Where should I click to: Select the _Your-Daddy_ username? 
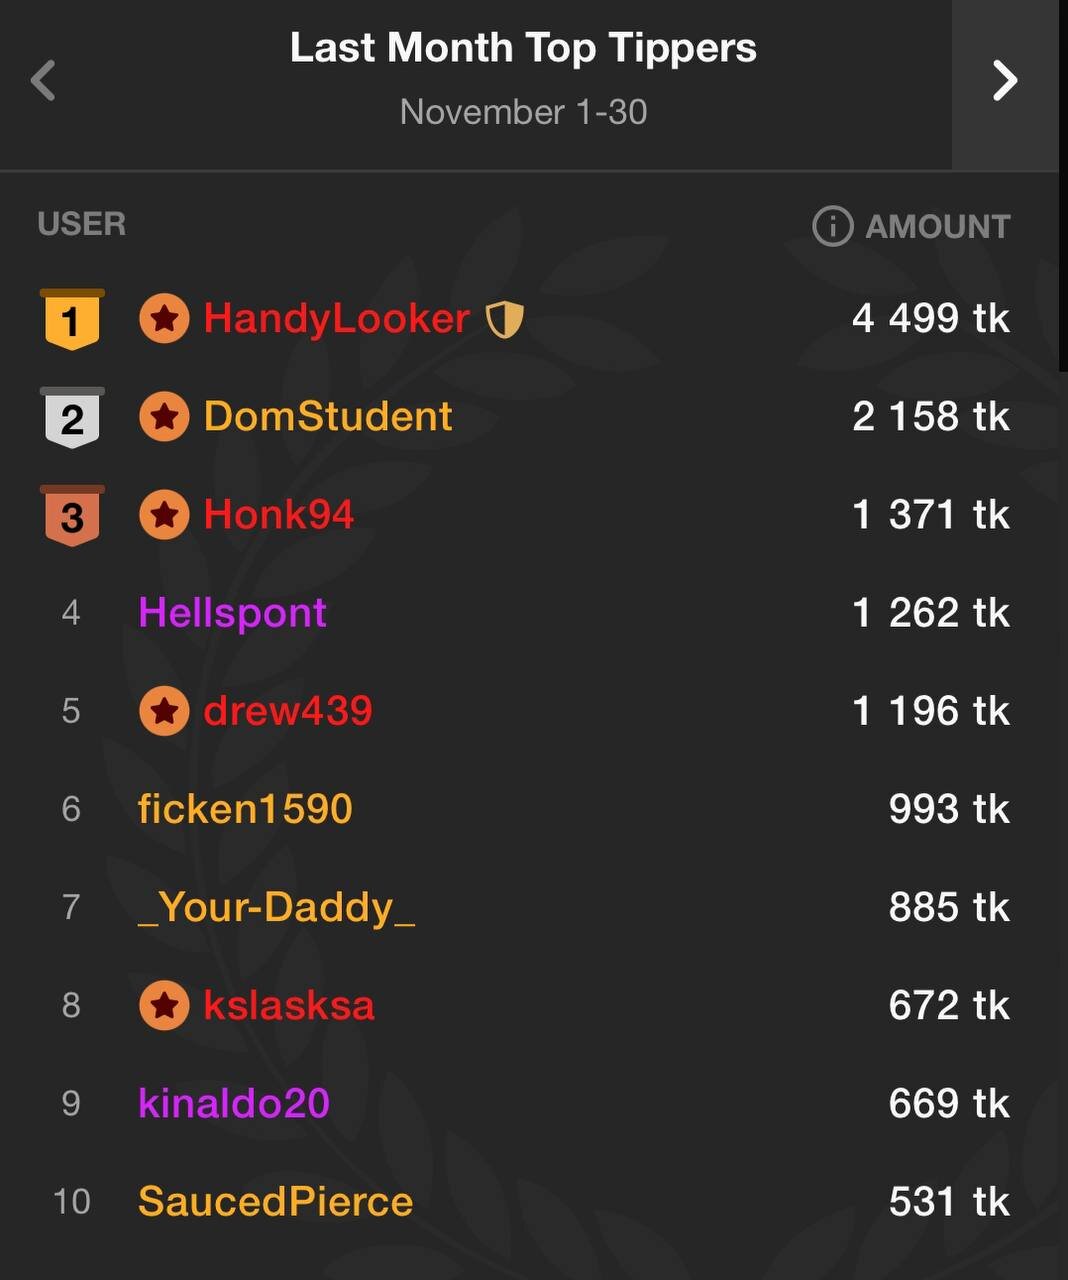tap(276, 907)
